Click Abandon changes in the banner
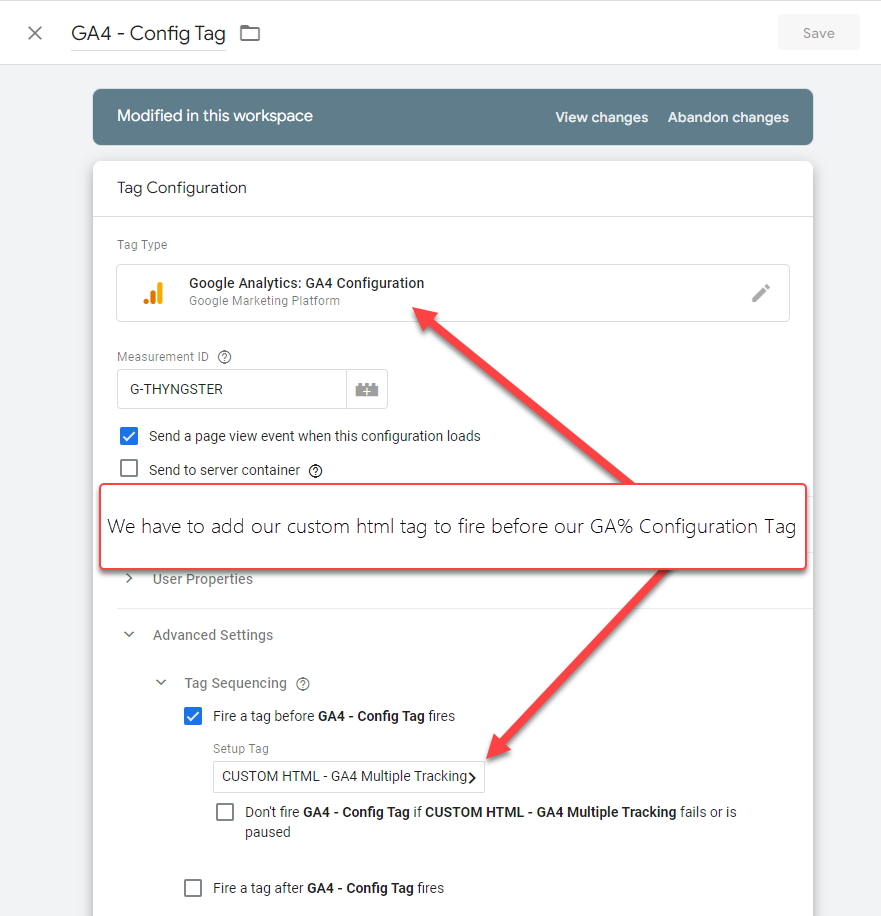The height and width of the screenshot is (916, 881). pyautogui.click(x=728, y=117)
